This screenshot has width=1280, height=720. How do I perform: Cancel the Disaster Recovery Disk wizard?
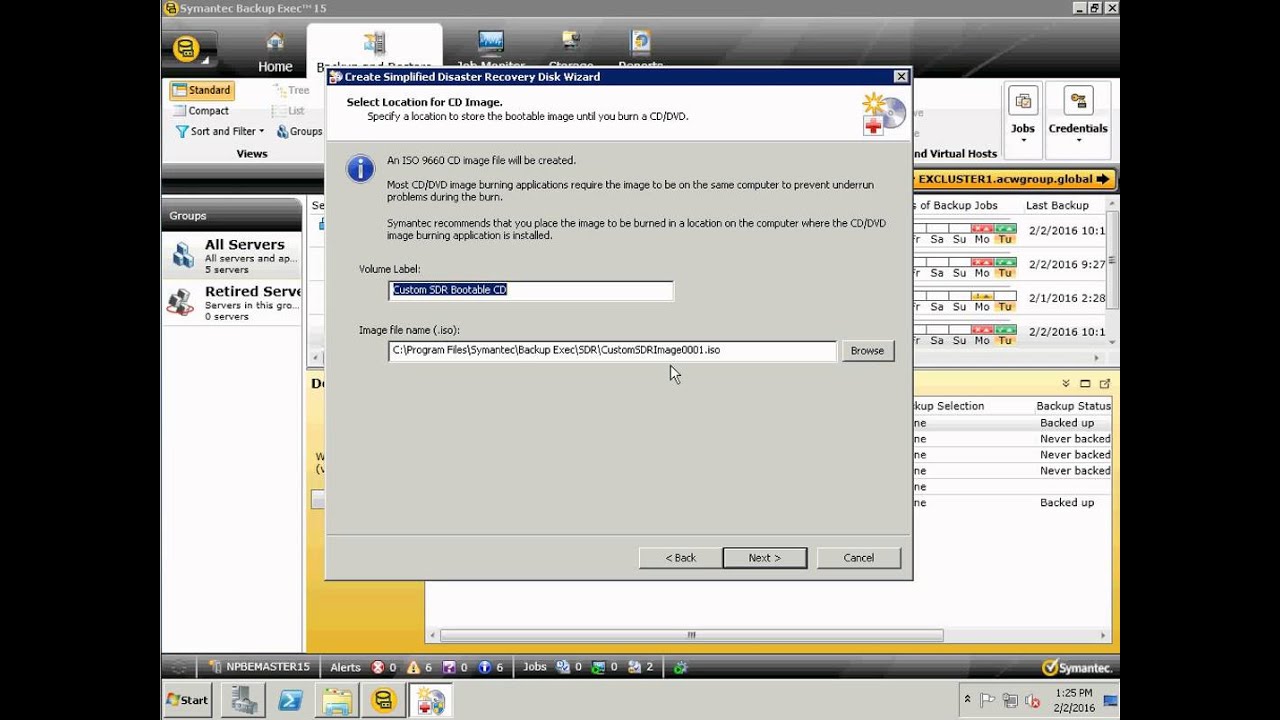click(x=859, y=558)
